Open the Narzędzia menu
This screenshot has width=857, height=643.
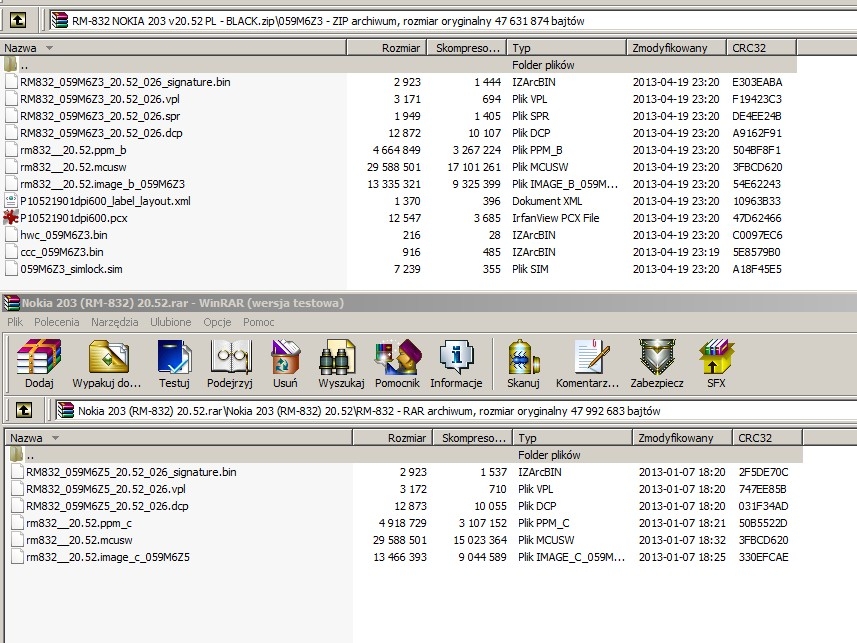(115, 322)
